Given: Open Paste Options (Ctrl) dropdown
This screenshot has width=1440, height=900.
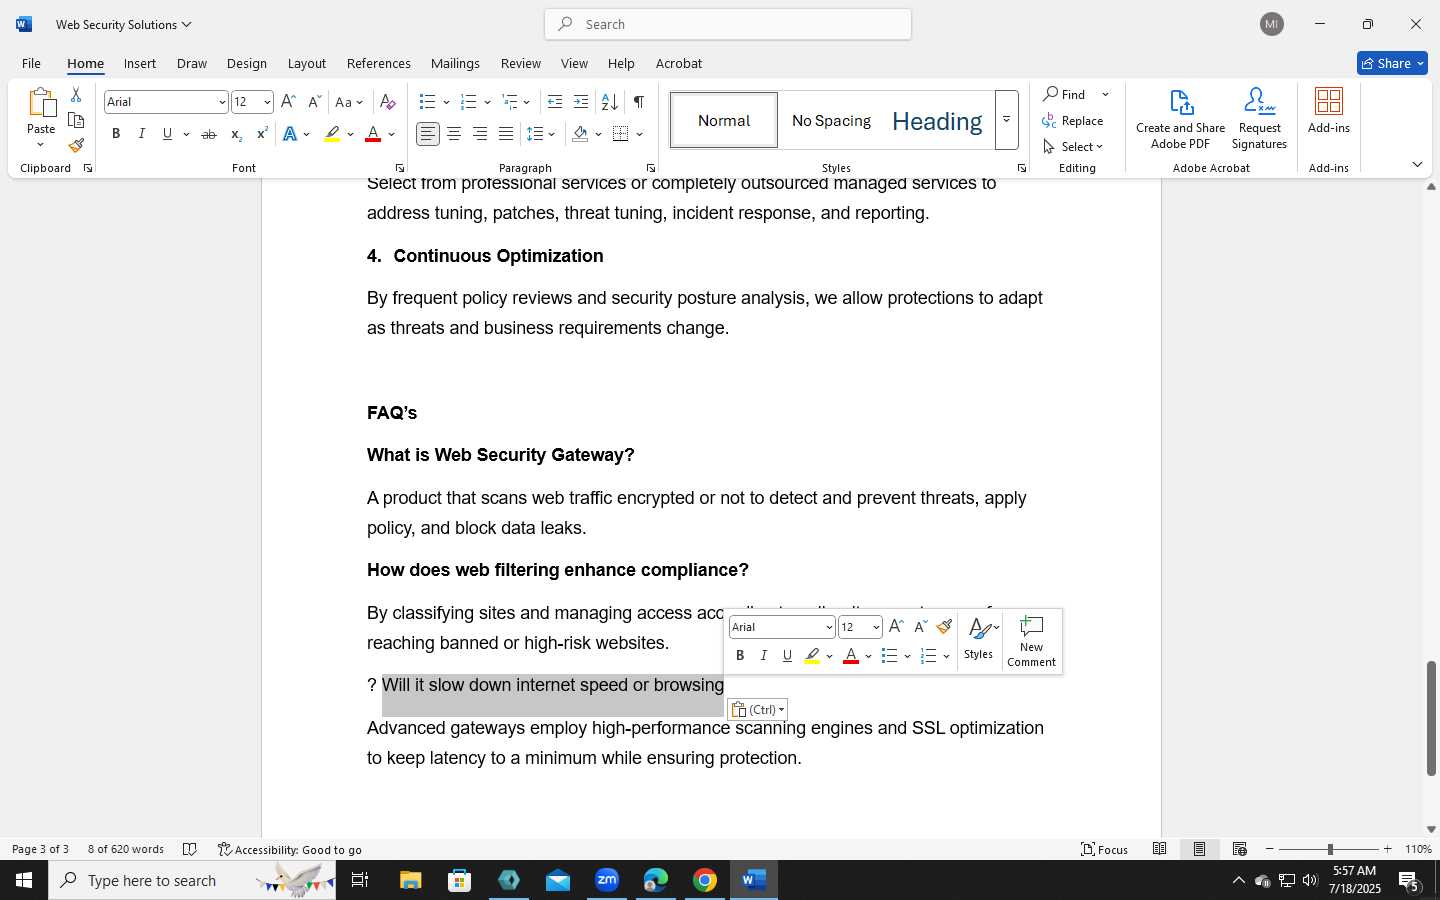Looking at the screenshot, I should tap(757, 710).
